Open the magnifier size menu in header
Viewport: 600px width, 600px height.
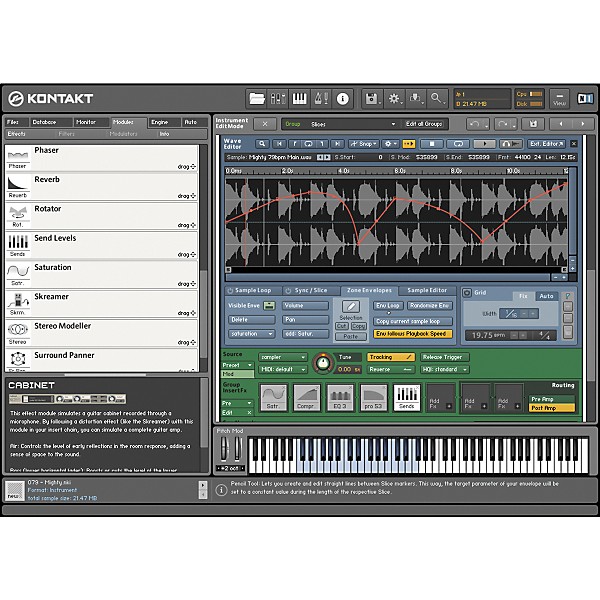click(437, 99)
